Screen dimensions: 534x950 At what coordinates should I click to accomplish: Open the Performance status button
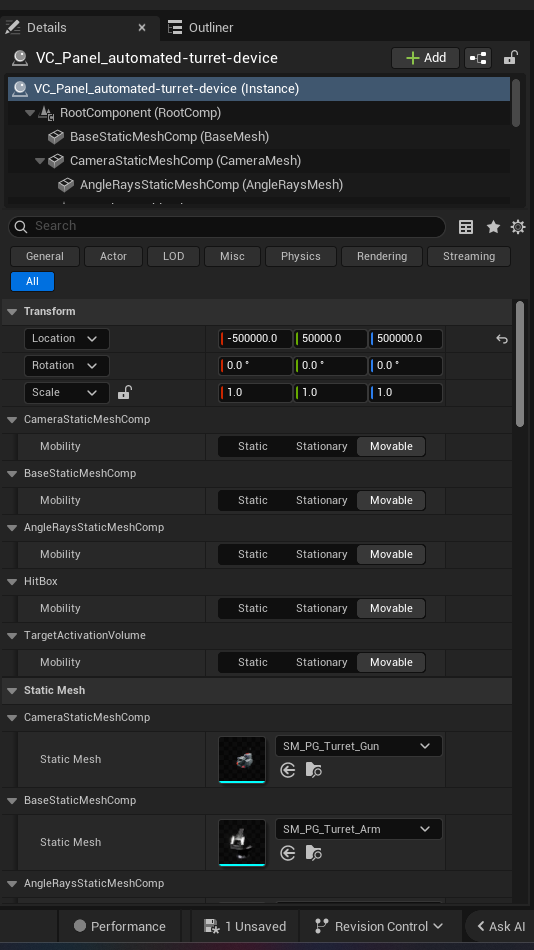click(119, 926)
